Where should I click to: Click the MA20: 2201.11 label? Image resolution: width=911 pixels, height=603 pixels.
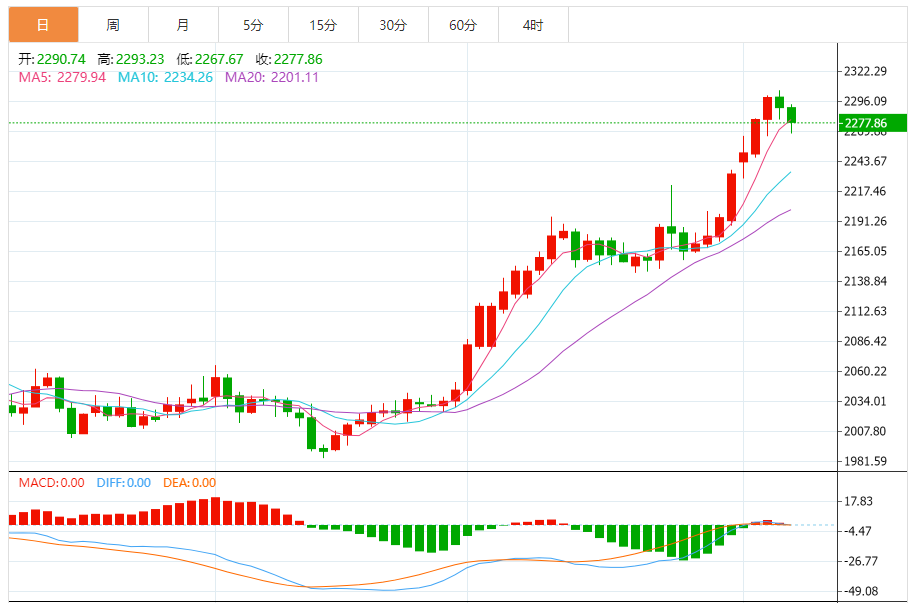[x=272, y=77]
